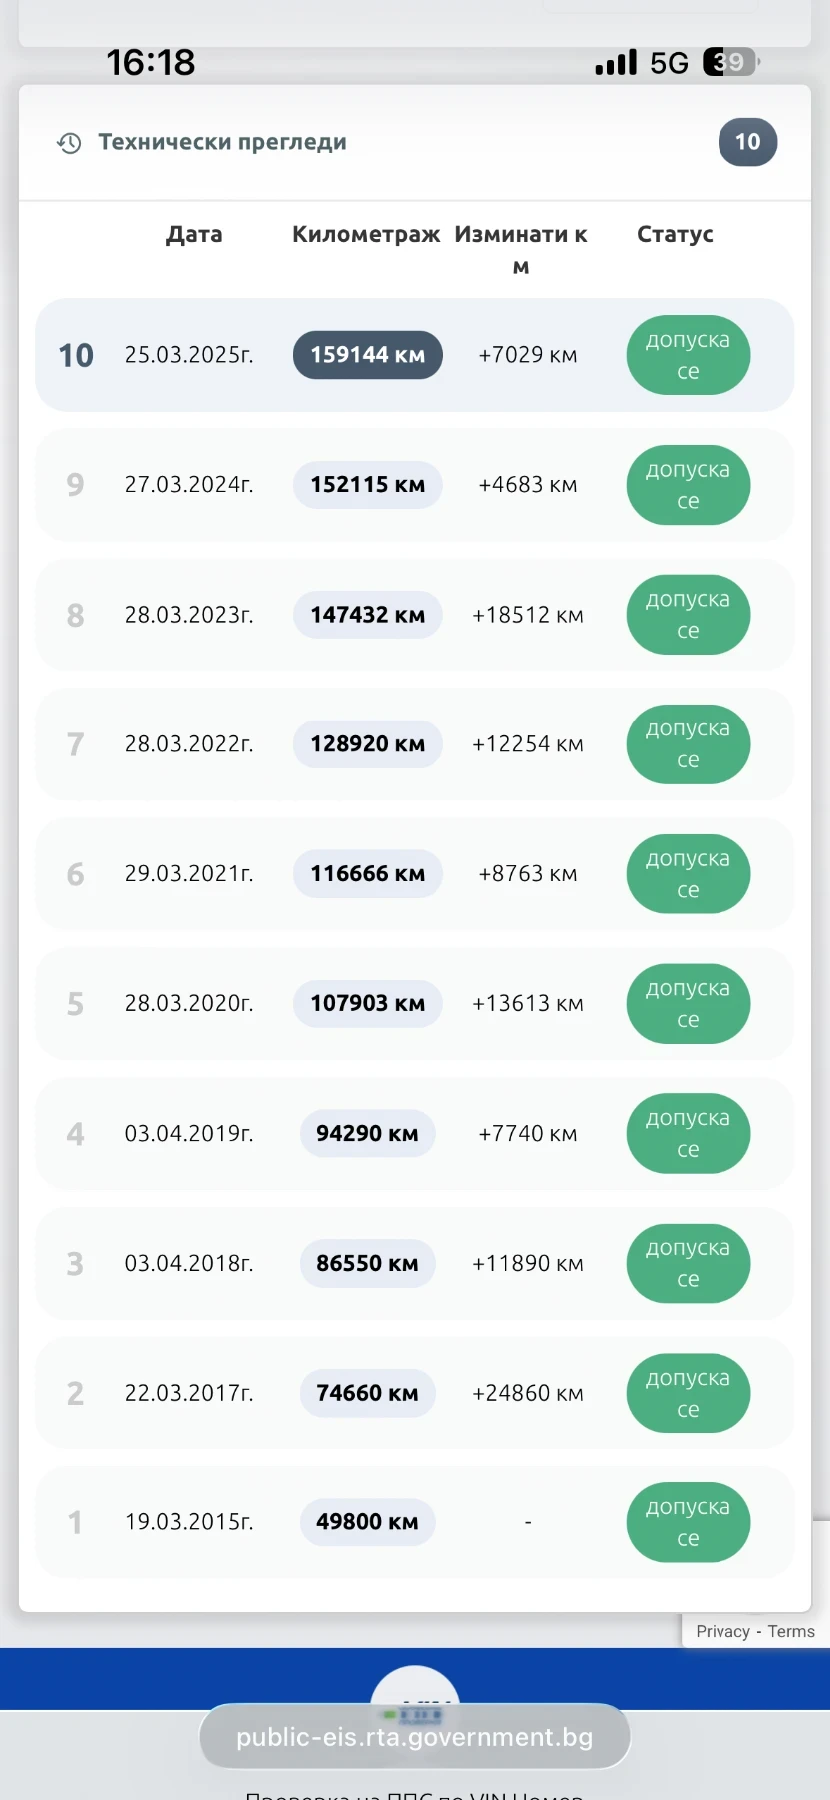Screen dimensions: 830x1800
Task: Select the 159144 км mileage badge
Action: (367, 355)
